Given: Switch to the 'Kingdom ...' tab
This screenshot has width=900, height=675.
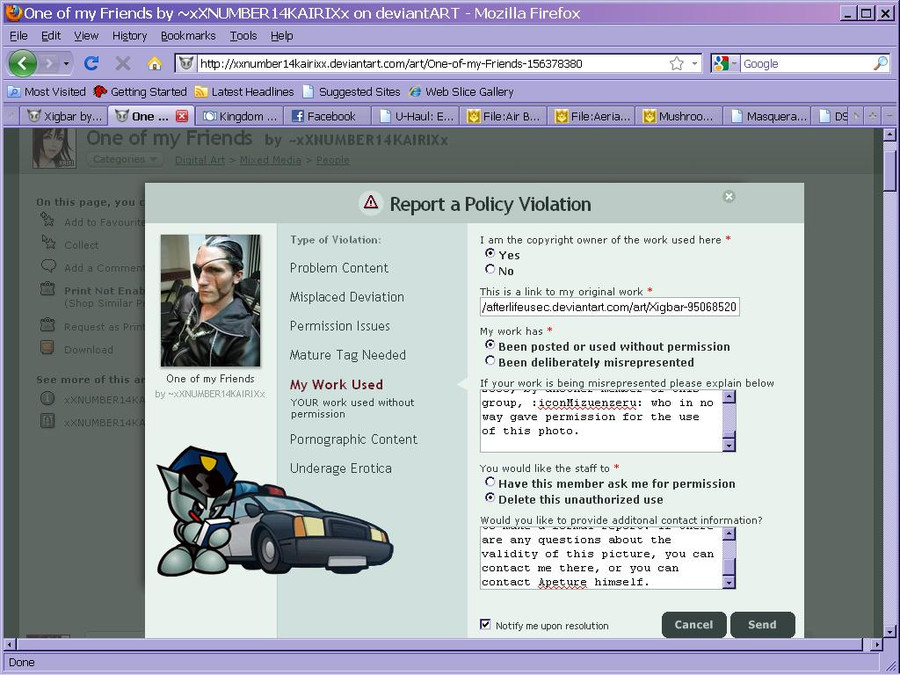Looking at the screenshot, I should click(x=240, y=117).
